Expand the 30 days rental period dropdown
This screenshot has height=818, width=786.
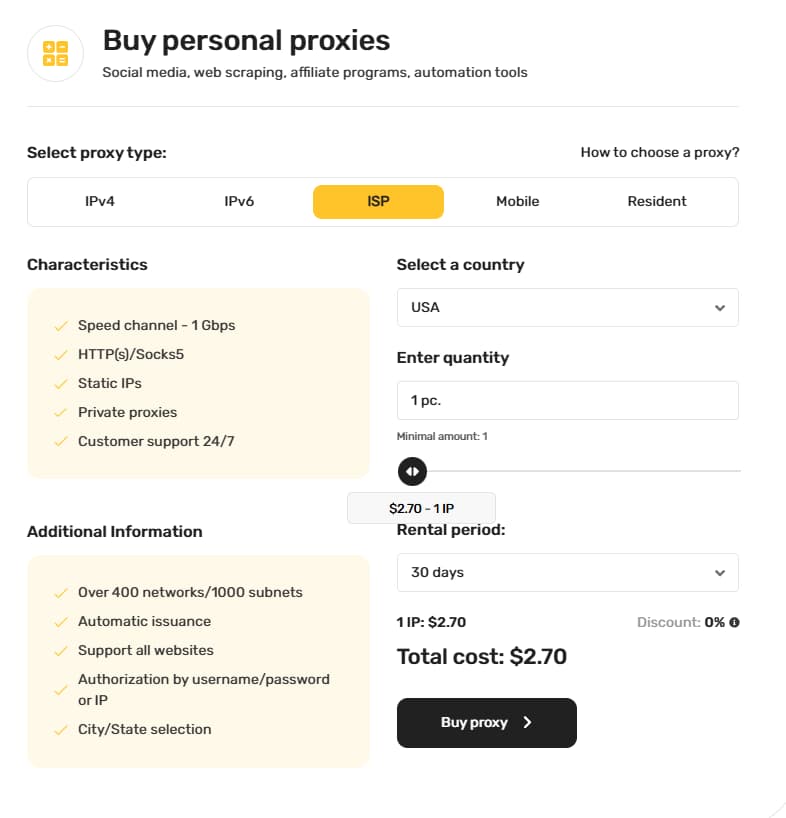coord(567,573)
